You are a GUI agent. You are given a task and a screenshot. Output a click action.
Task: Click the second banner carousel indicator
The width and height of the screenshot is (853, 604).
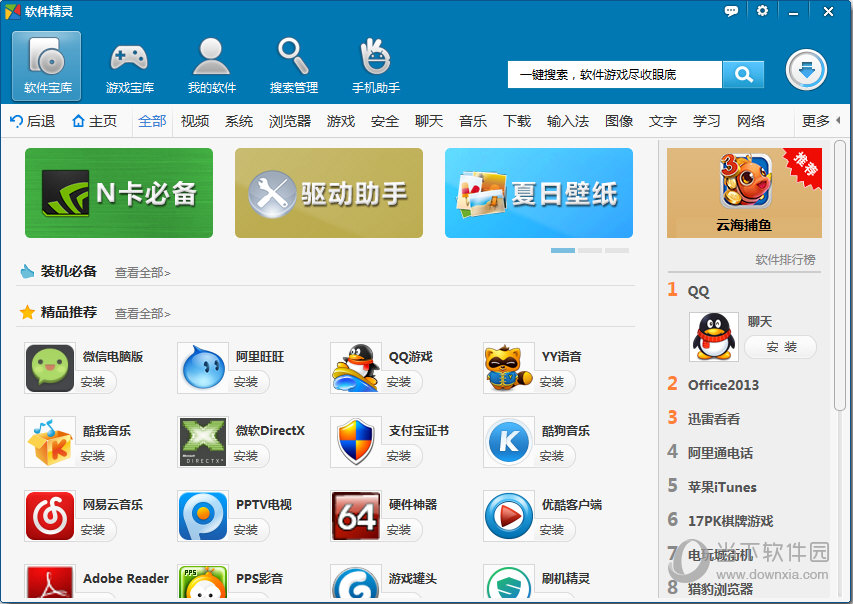click(590, 250)
